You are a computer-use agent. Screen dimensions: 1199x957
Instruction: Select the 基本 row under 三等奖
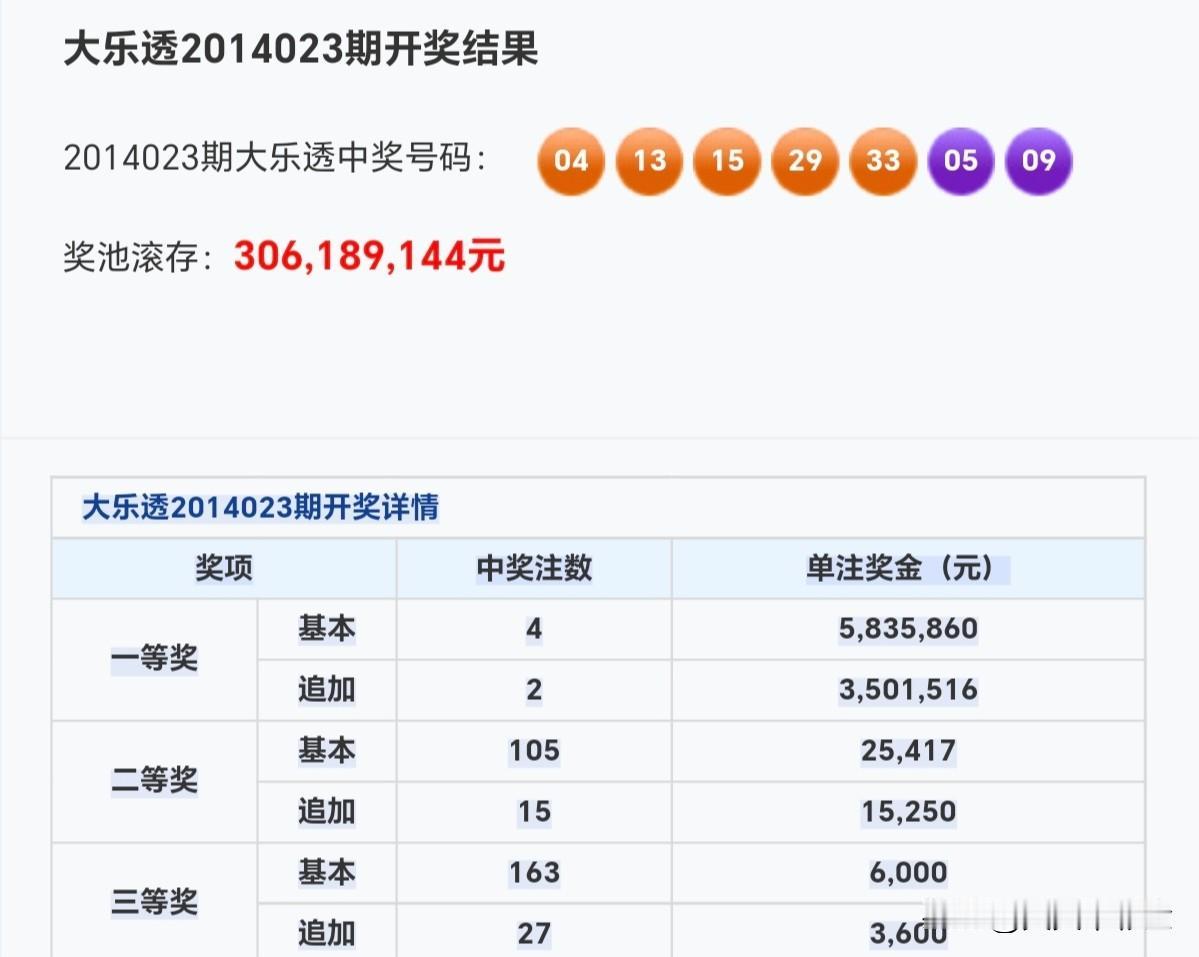[325, 872]
